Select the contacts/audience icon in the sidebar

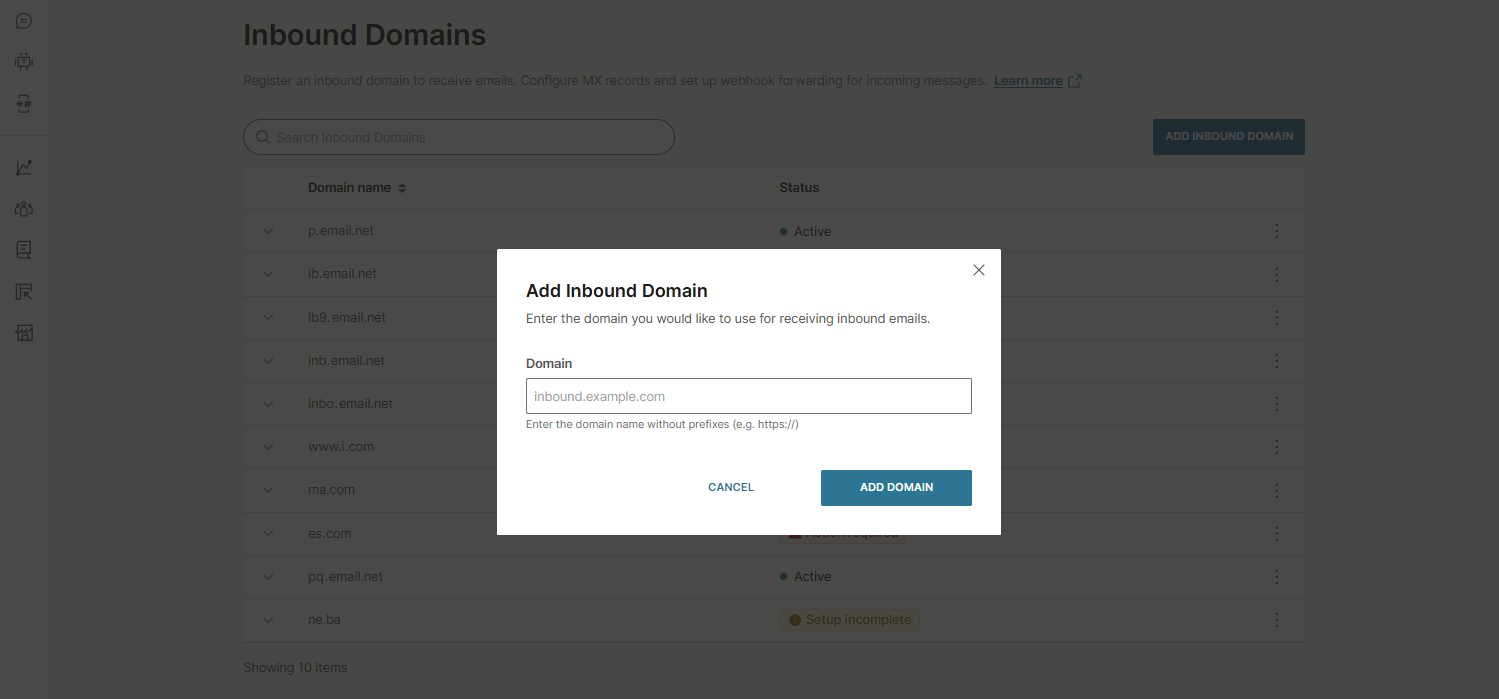tap(23, 208)
